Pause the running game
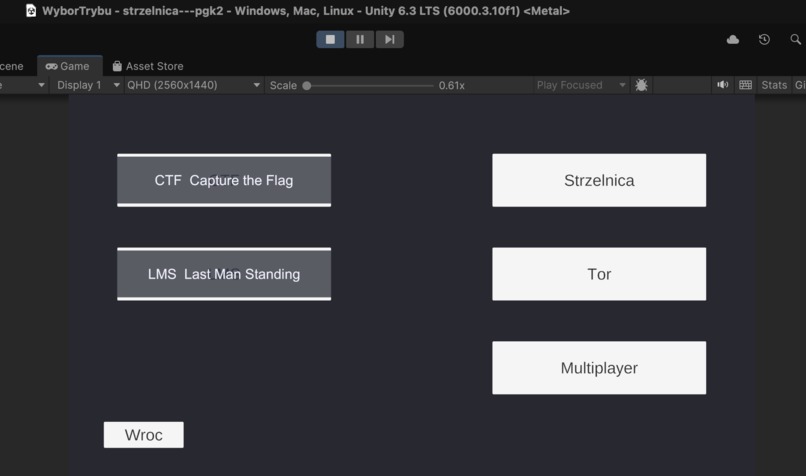The image size is (806, 476). (x=360, y=40)
